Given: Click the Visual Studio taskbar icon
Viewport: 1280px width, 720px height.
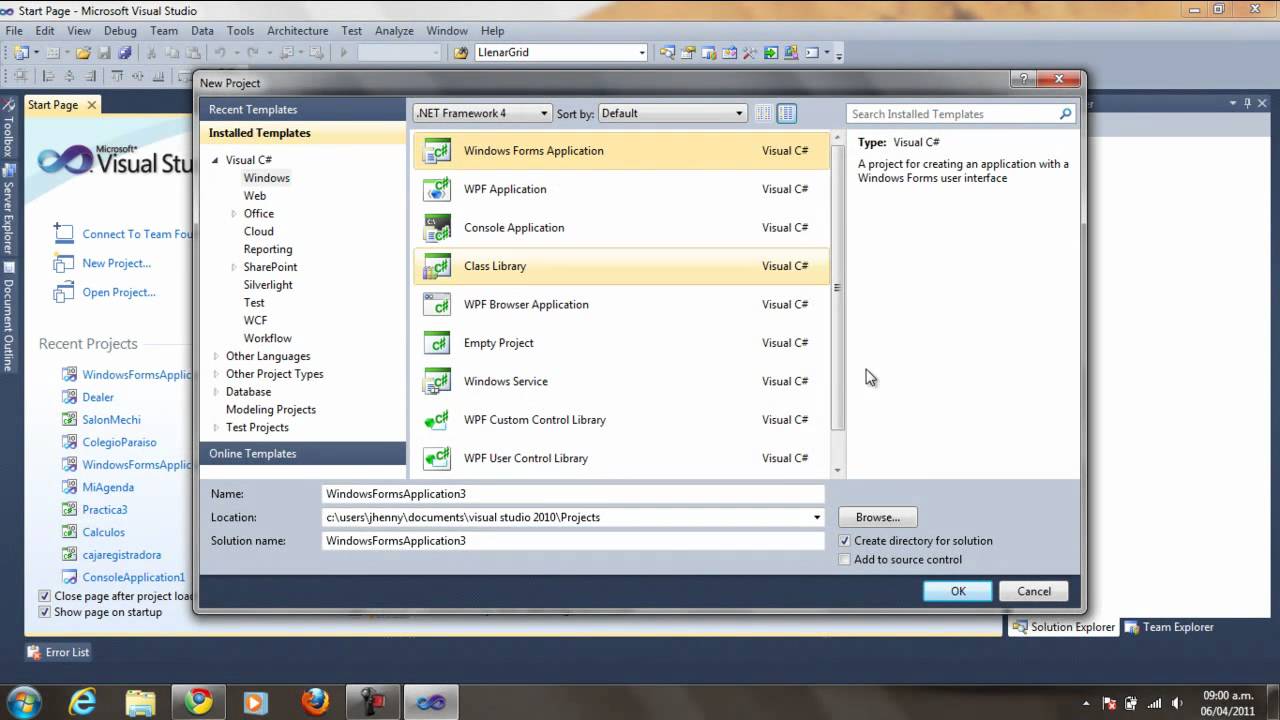Looking at the screenshot, I should (x=431, y=702).
